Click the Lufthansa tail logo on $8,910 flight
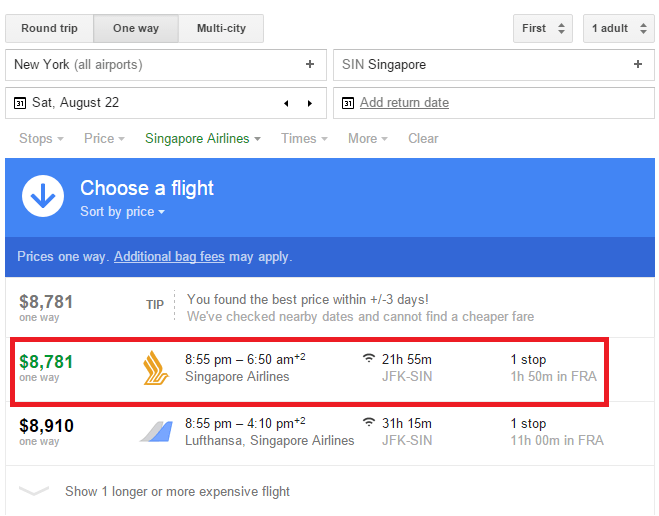Viewport: 659px width, 516px height. pyautogui.click(x=156, y=432)
